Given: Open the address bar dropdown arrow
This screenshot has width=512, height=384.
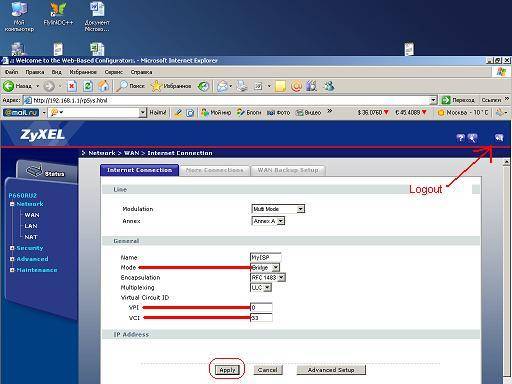Looking at the screenshot, I should 433,100.
